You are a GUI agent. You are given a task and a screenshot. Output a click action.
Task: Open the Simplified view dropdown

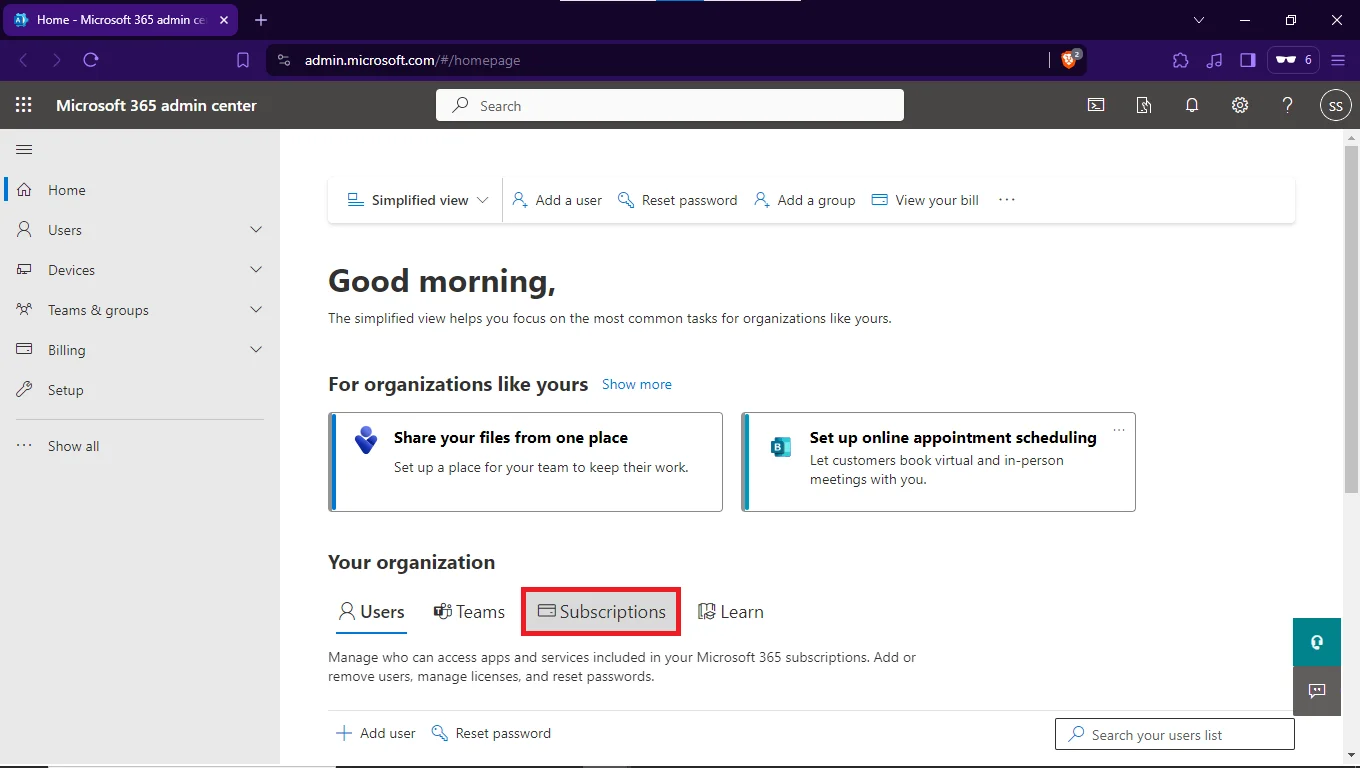pos(418,200)
